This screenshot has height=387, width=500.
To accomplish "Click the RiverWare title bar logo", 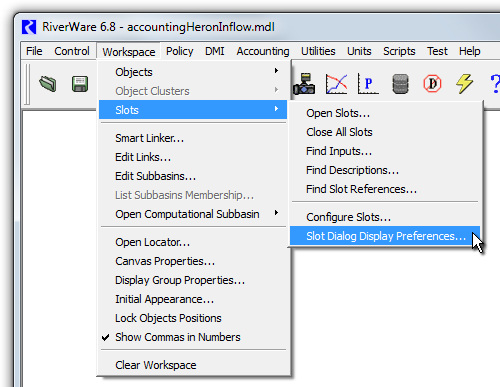I will (x=29, y=27).
